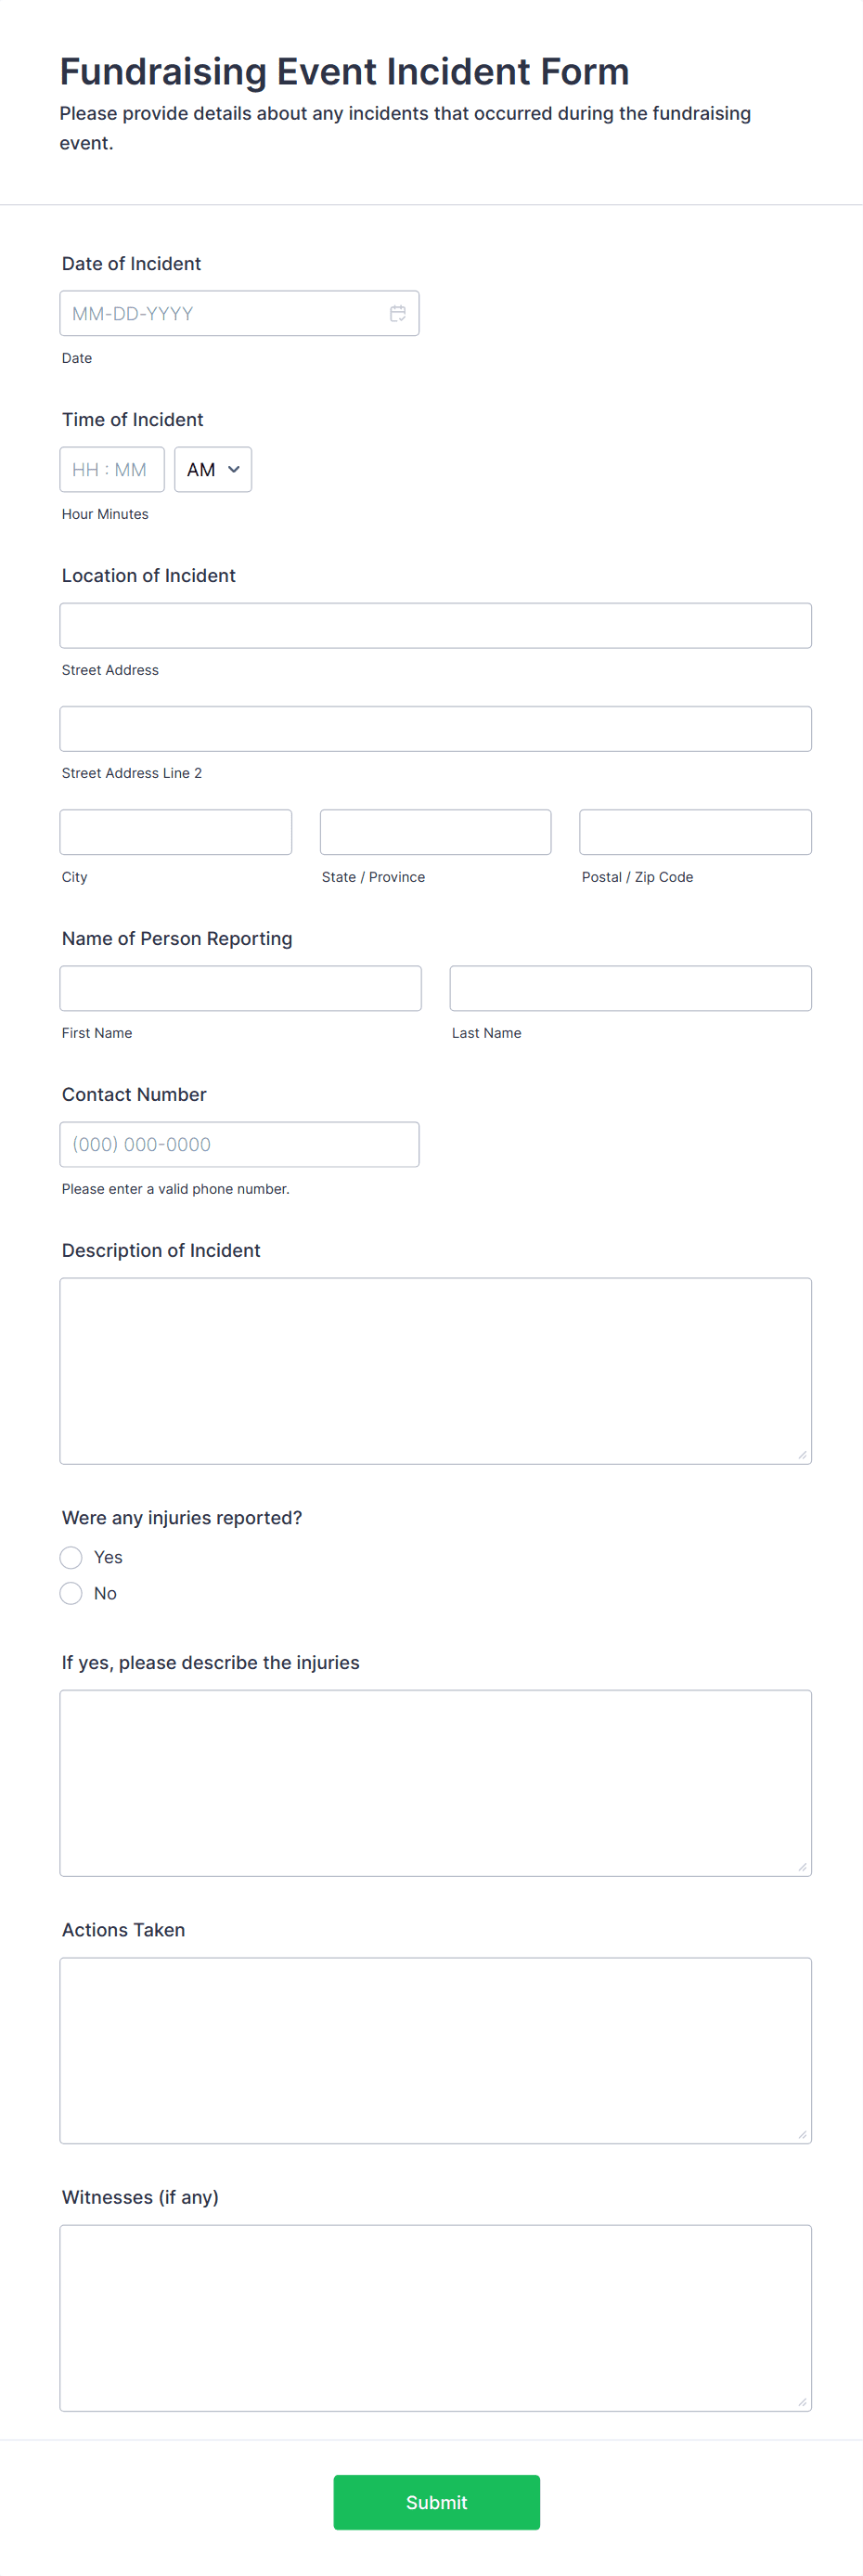Click the Street Address field
This screenshot has height=2576, width=863.
tap(435, 625)
